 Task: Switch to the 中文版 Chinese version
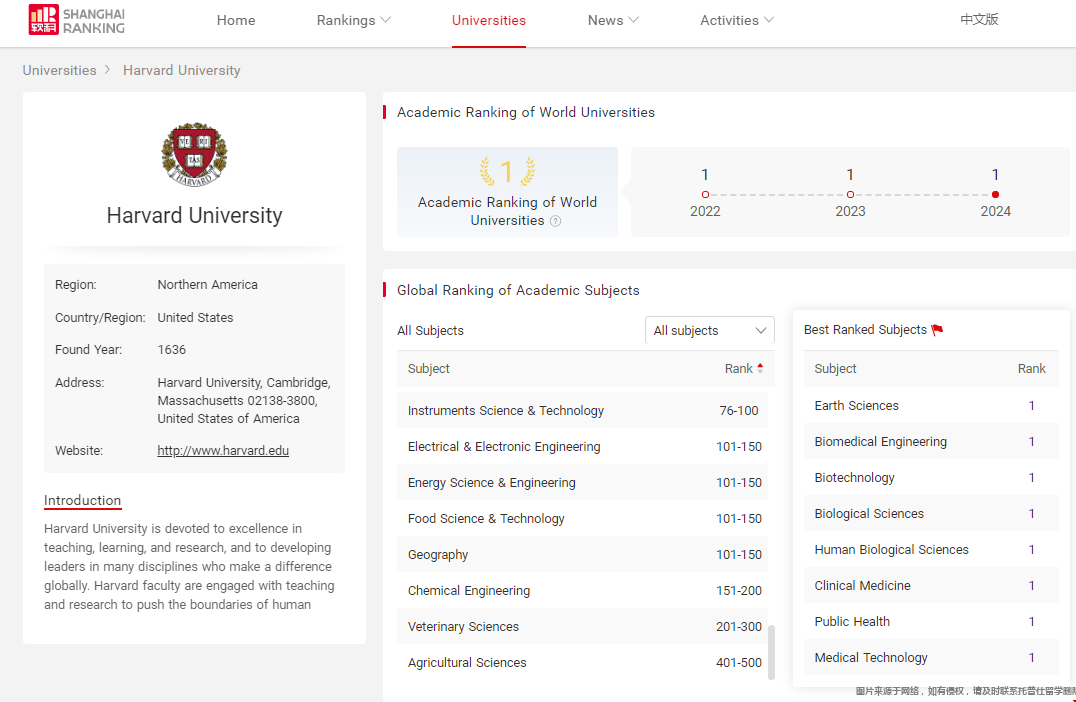point(979,20)
